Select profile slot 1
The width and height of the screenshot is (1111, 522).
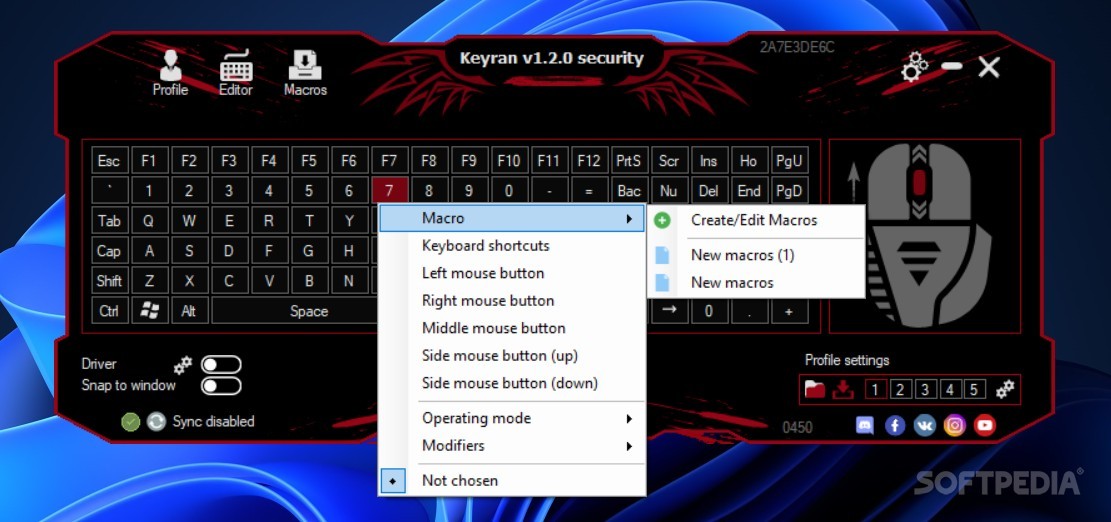click(875, 390)
